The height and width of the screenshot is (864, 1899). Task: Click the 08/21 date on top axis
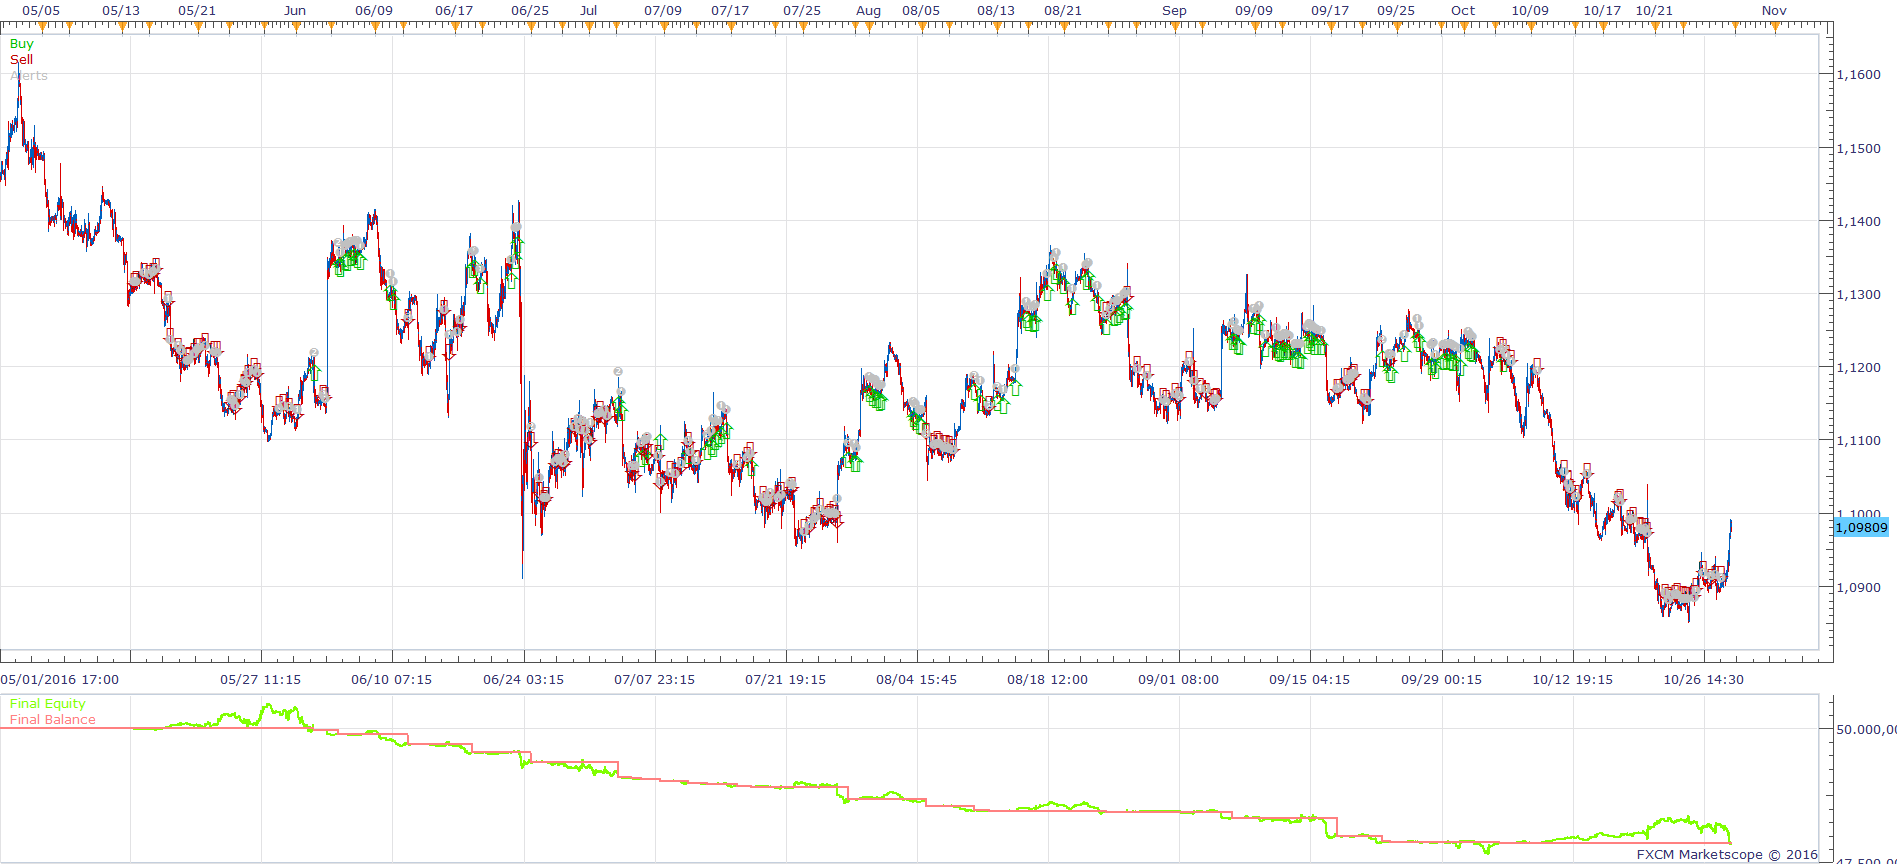[x=1063, y=11]
